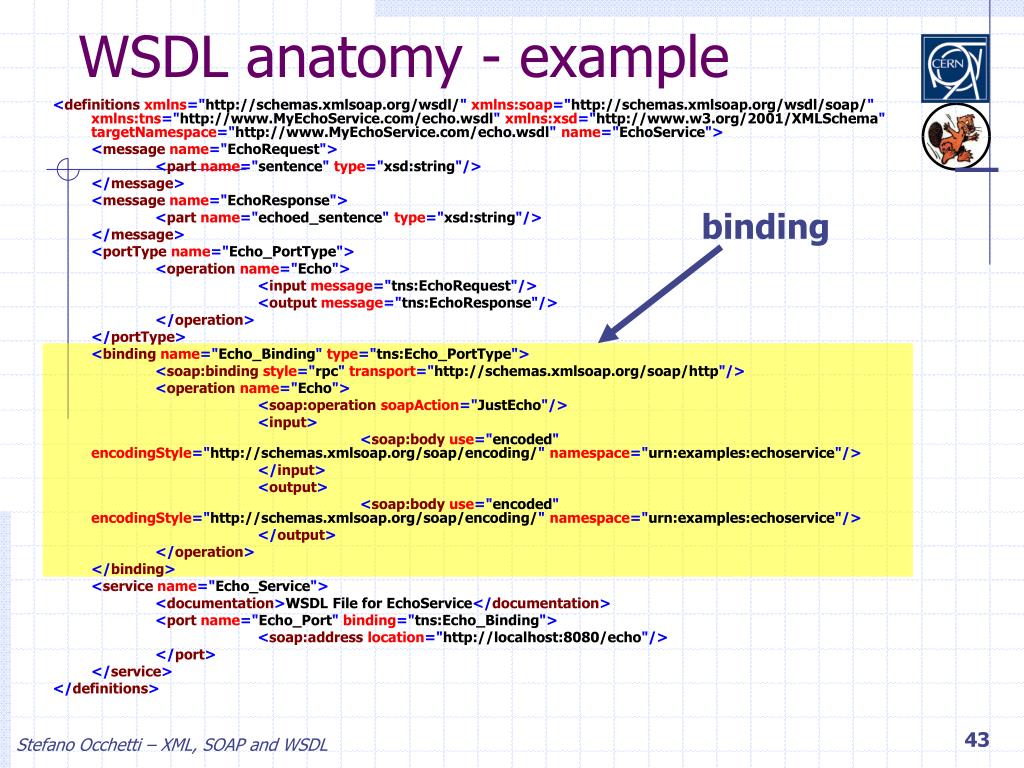This screenshot has height=768, width=1024.
Task: Click operation name="Echo" under portType
Action: point(253,269)
